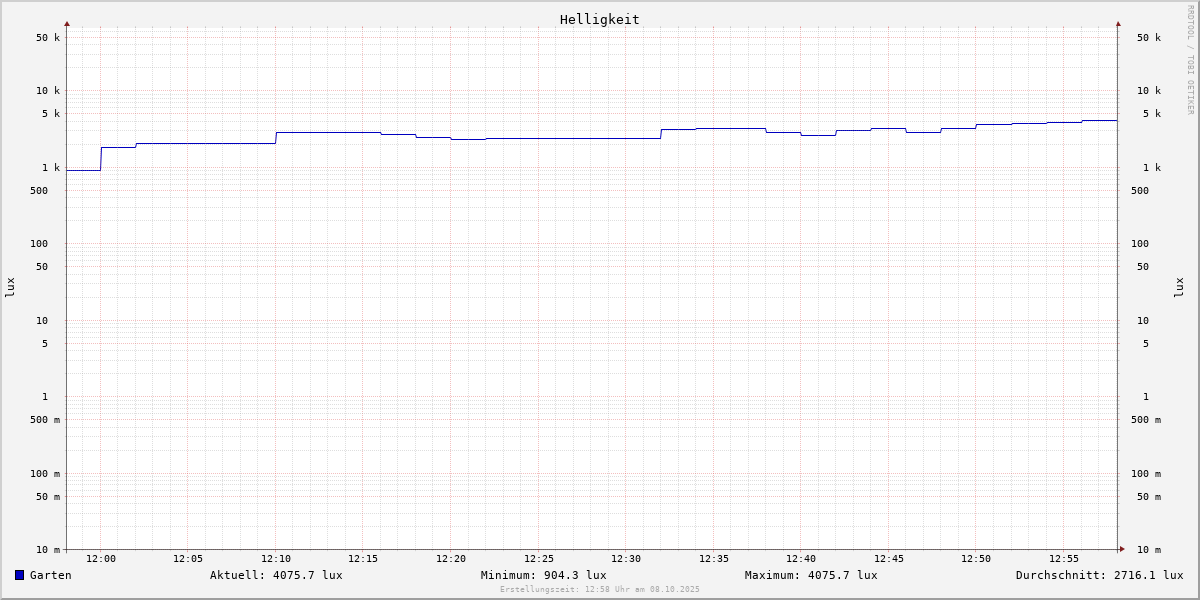Select the Maximum 4075.7 lux reading
Image resolution: width=1200 pixels, height=600 pixels.
click(x=811, y=575)
